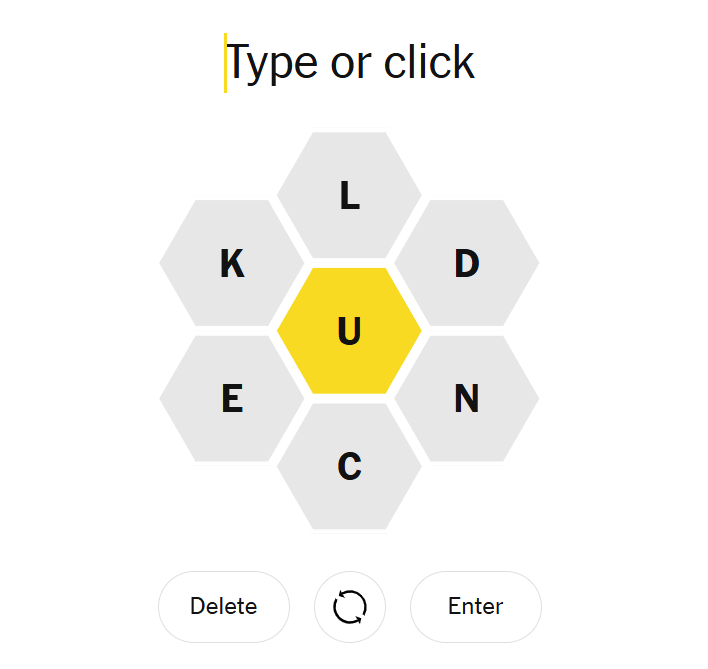Shuffle the letters with the circular arrows icon

point(350,607)
